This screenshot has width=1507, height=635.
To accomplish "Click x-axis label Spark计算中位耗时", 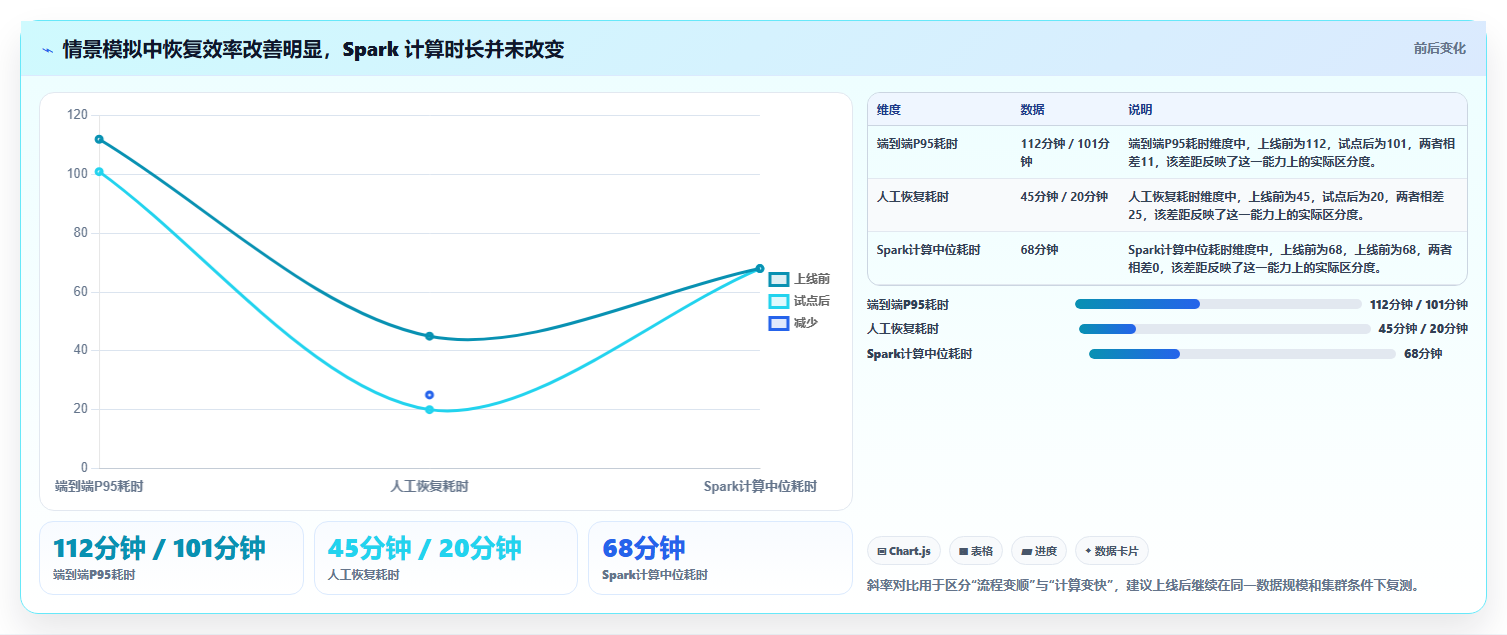I will [760, 487].
